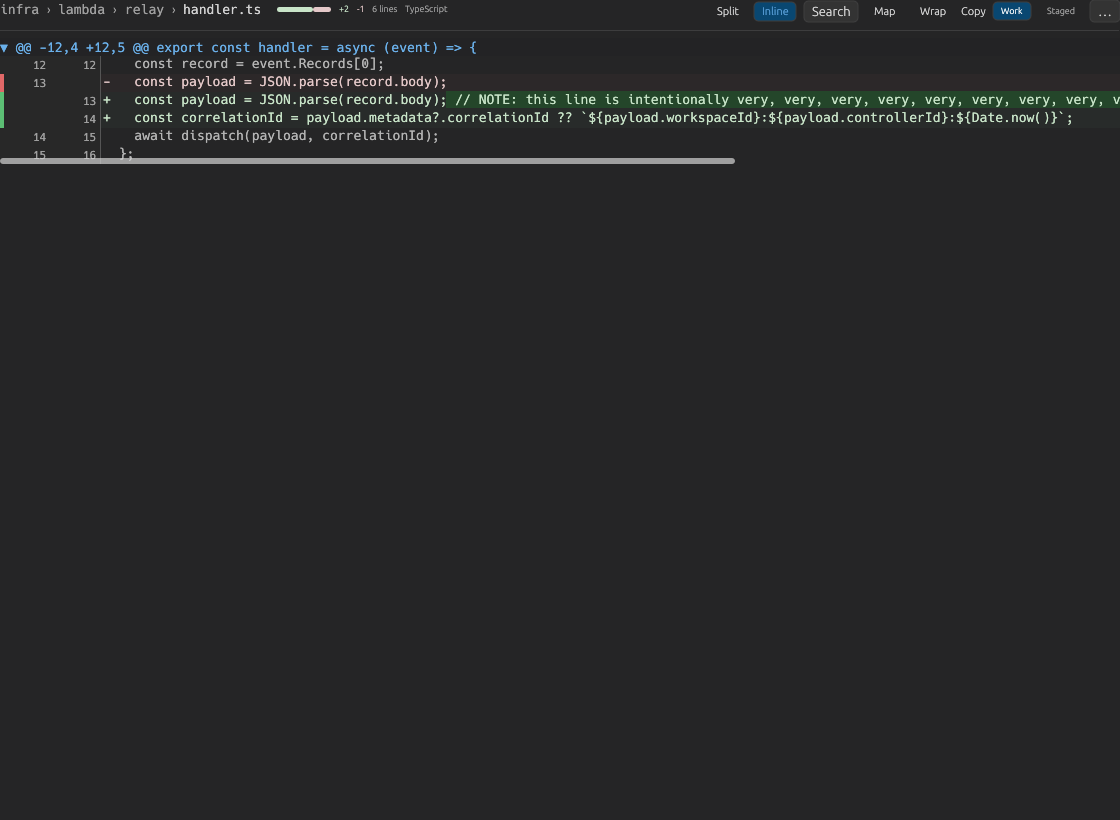The image size is (1120, 820).
Task: Click the handler.ts file name
Action: [221, 9]
